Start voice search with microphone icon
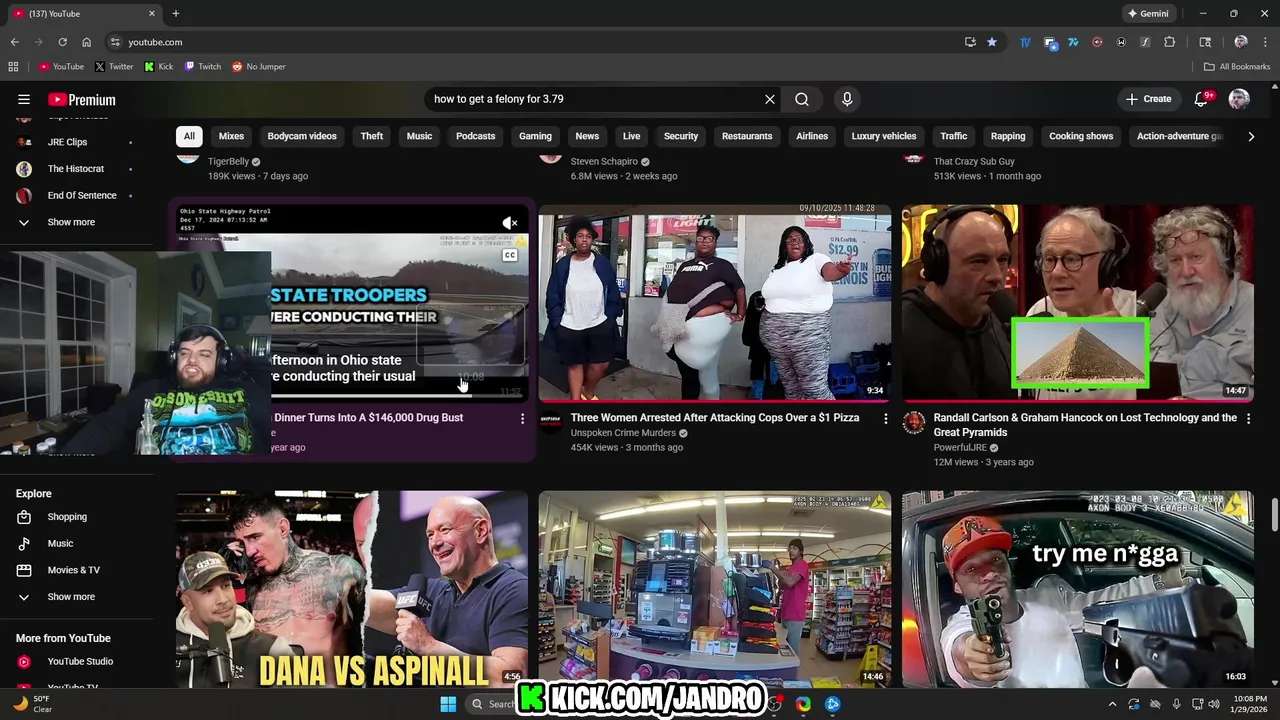The width and height of the screenshot is (1280, 720). (x=847, y=99)
